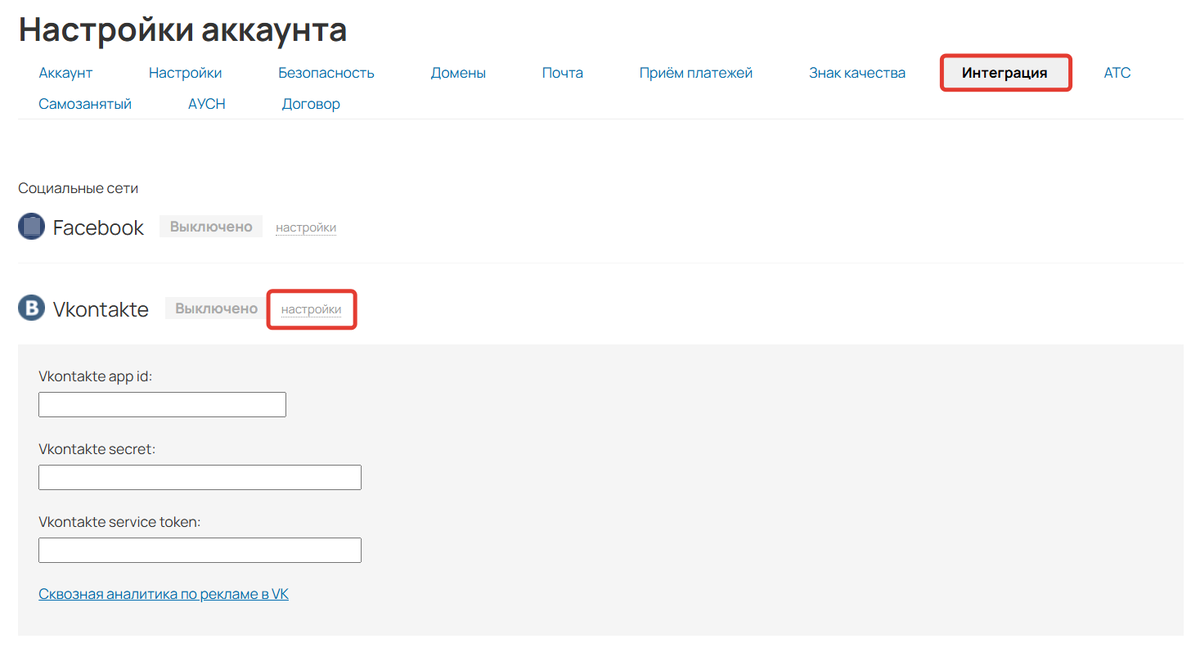Select the Интеграция tab
The image size is (1200, 648).
(1005, 72)
